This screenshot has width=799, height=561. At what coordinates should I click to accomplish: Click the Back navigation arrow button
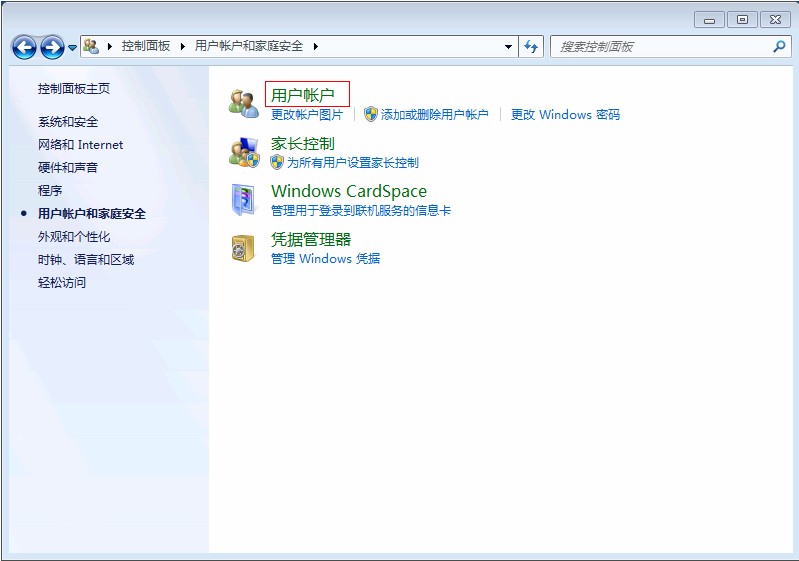coord(24,47)
